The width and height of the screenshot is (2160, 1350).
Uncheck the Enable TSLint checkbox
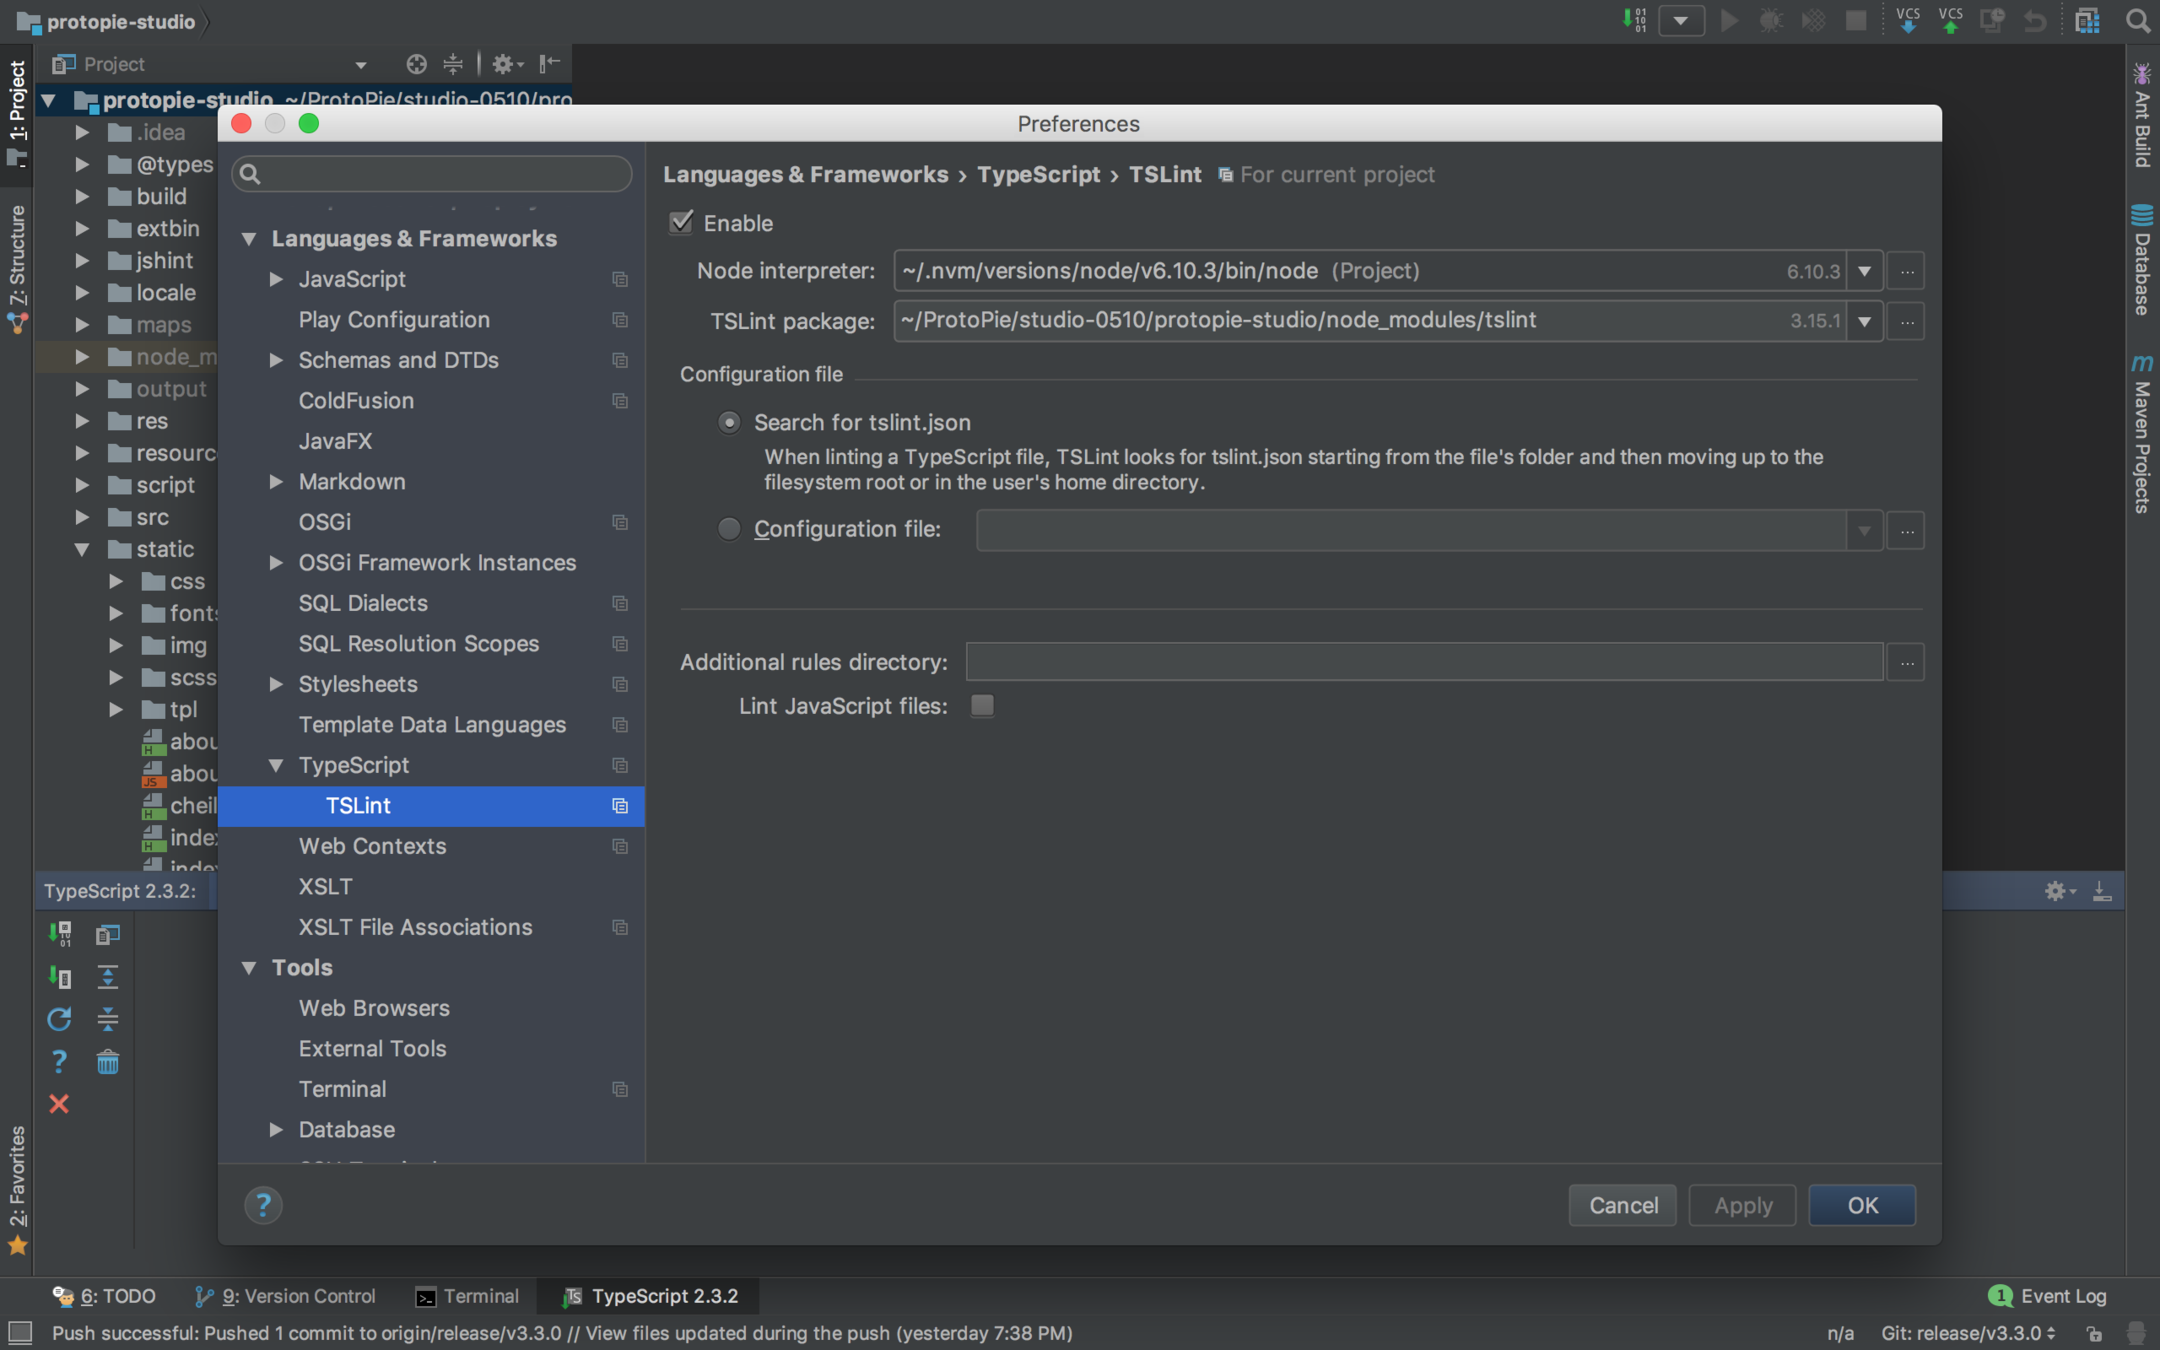[682, 222]
